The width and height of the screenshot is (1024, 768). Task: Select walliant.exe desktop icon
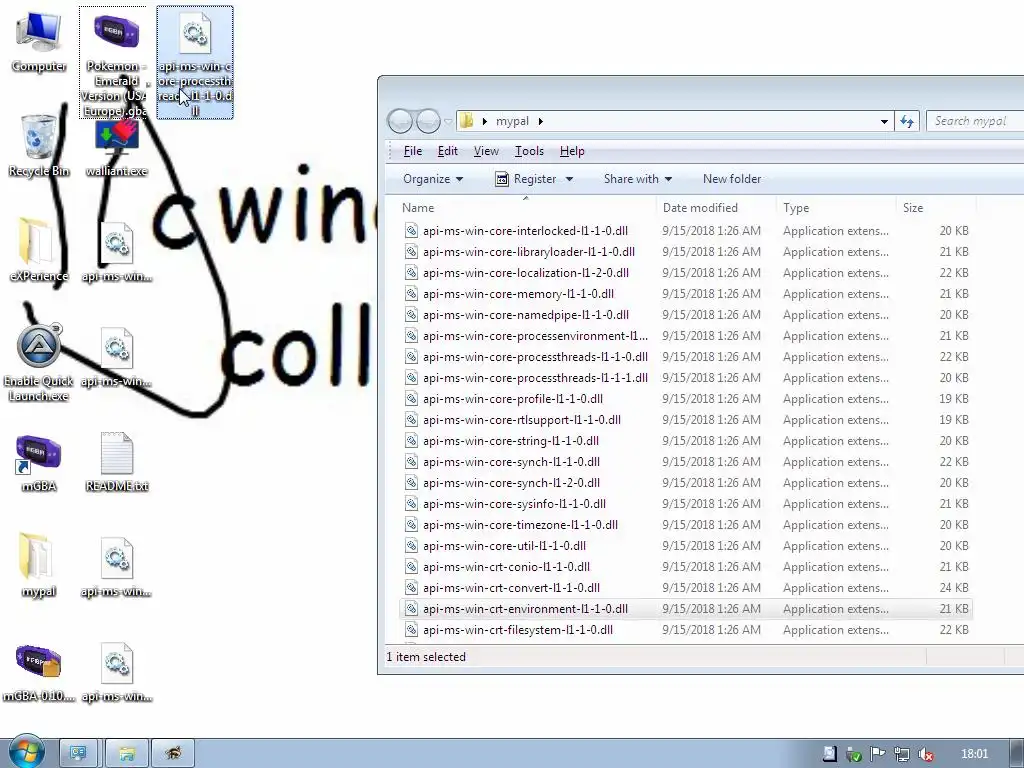(x=116, y=149)
